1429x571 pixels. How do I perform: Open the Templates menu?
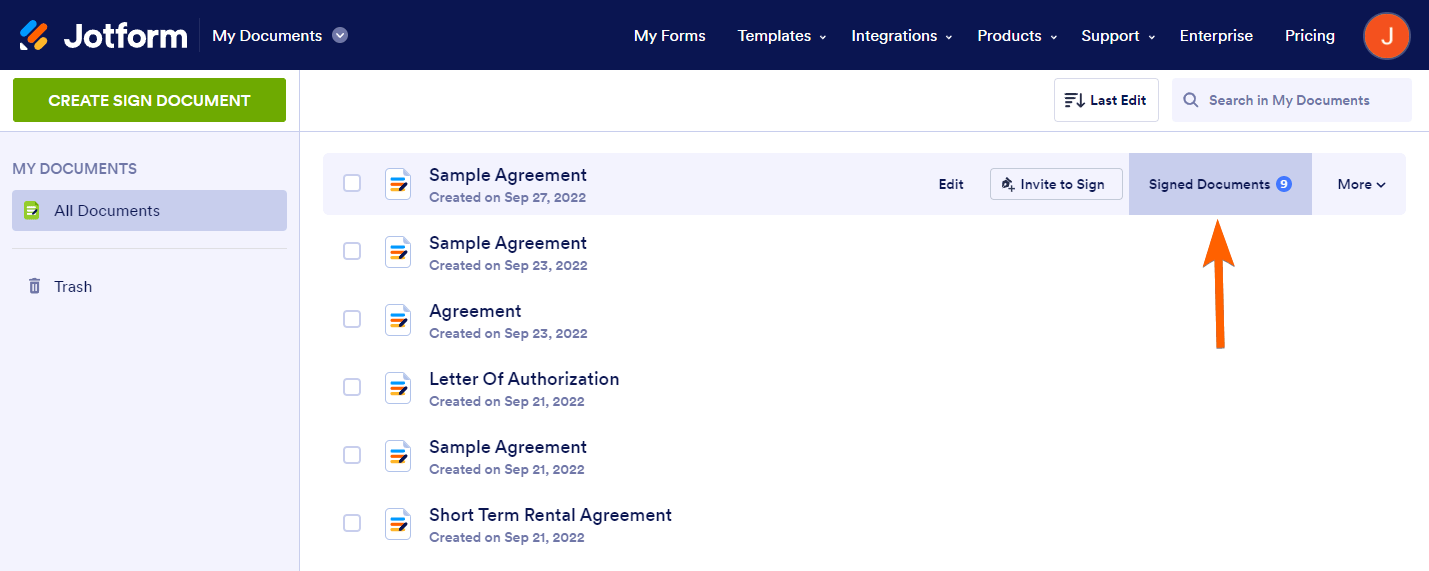tap(781, 36)
